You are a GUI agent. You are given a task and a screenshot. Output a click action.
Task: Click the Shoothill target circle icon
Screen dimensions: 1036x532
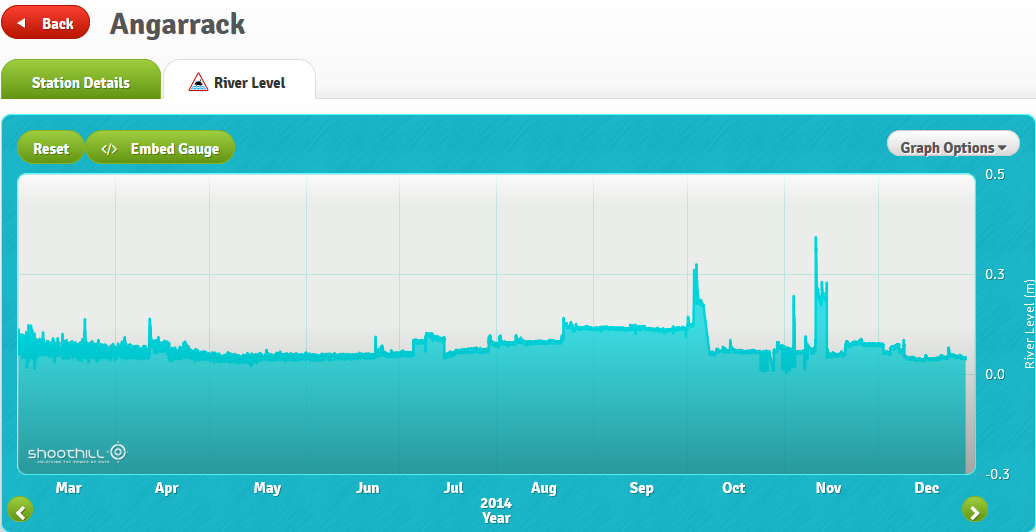(x=118, y=452)
